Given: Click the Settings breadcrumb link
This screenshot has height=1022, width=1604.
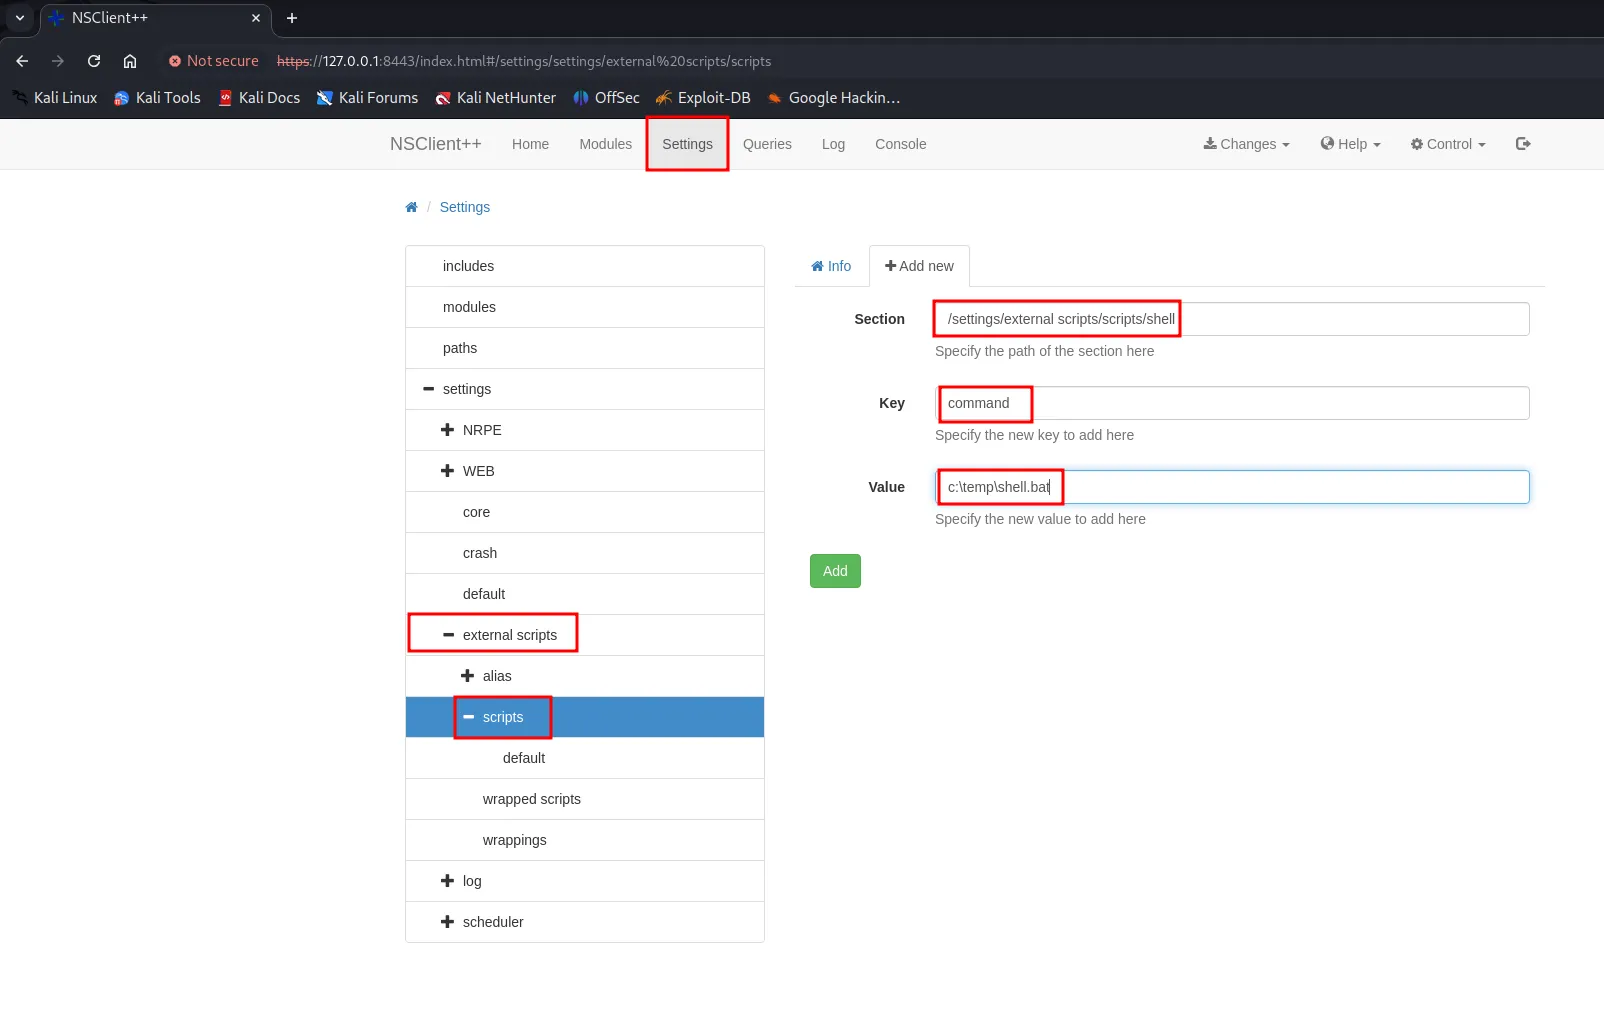Looking at the screenshot, I should (x=465, y=207).
